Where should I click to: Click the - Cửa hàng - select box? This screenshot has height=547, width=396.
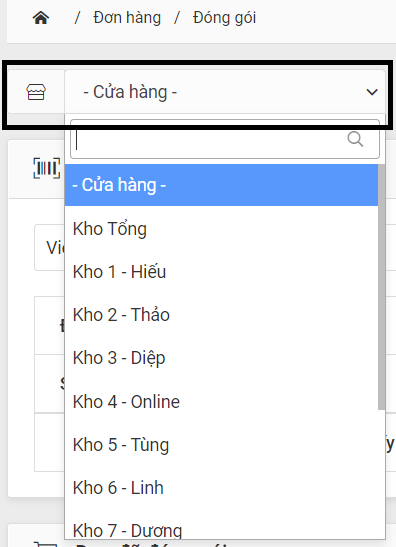click(x=225, y=92)
